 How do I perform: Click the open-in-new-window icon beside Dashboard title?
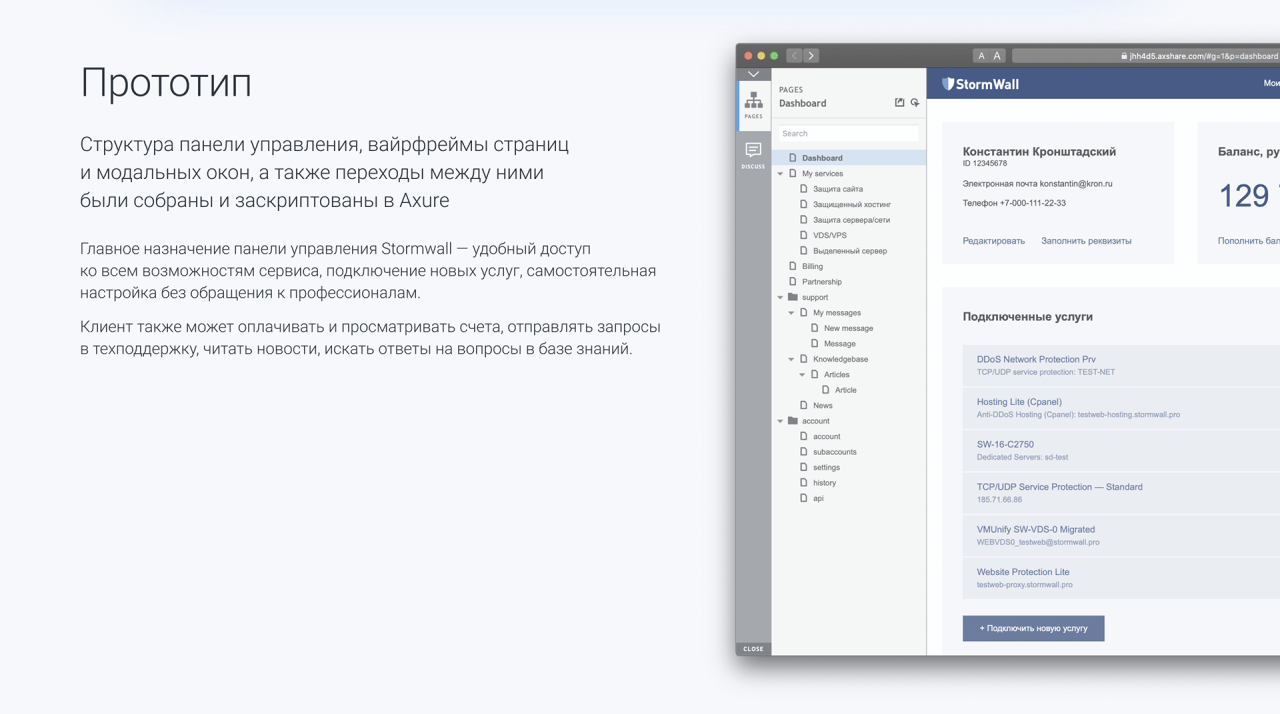coord(899,103)
